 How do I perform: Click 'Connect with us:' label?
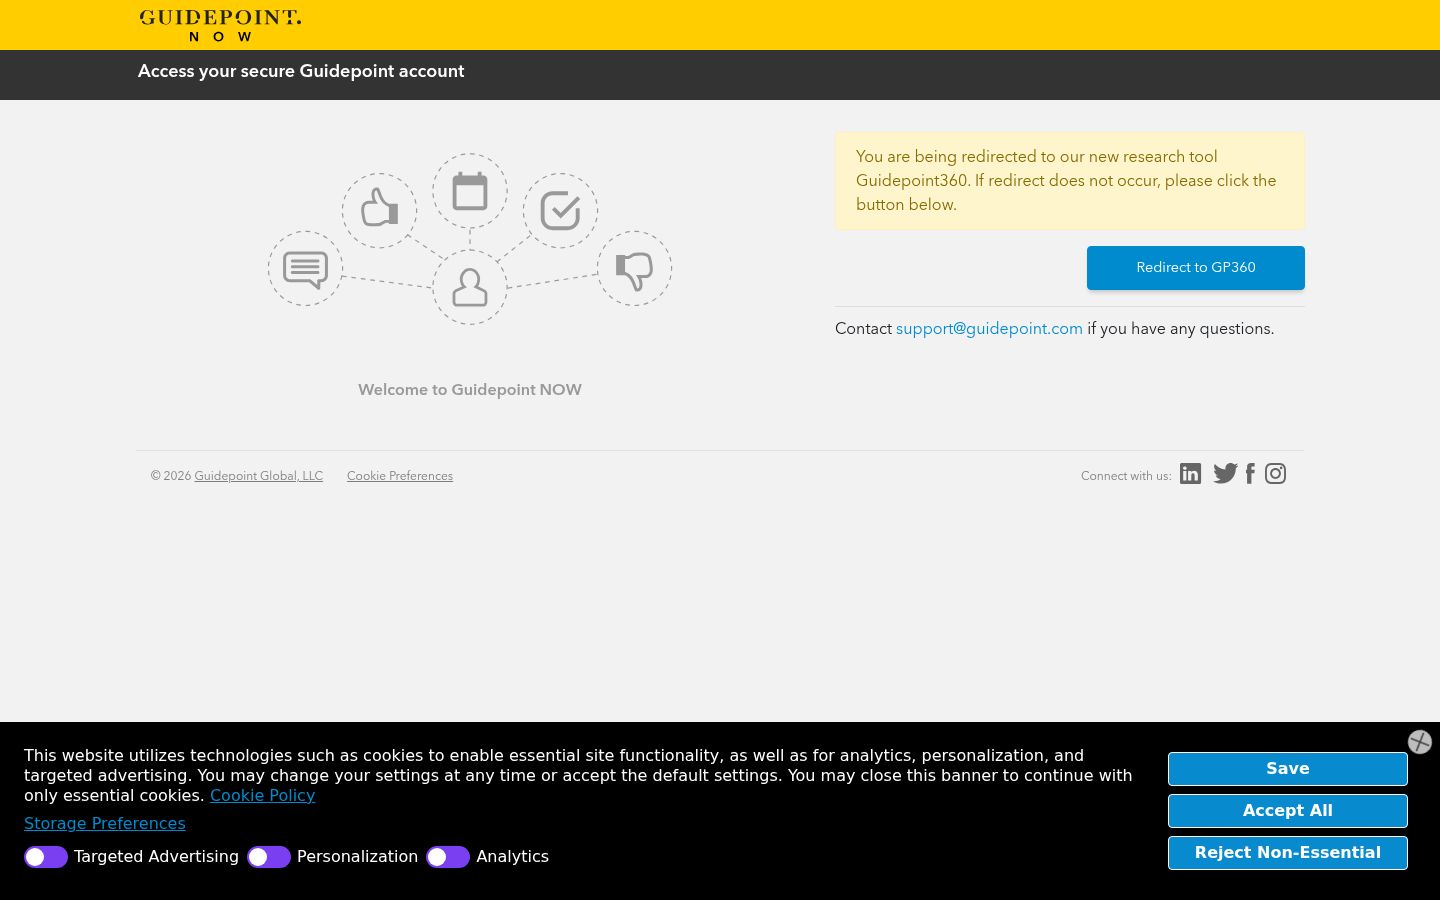1126,476
